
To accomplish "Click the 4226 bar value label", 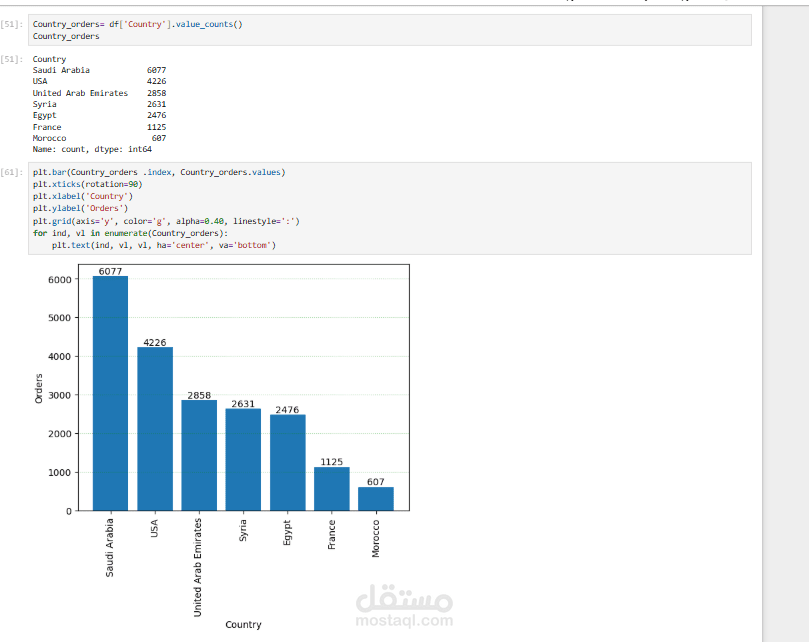I will coord(155,343).
